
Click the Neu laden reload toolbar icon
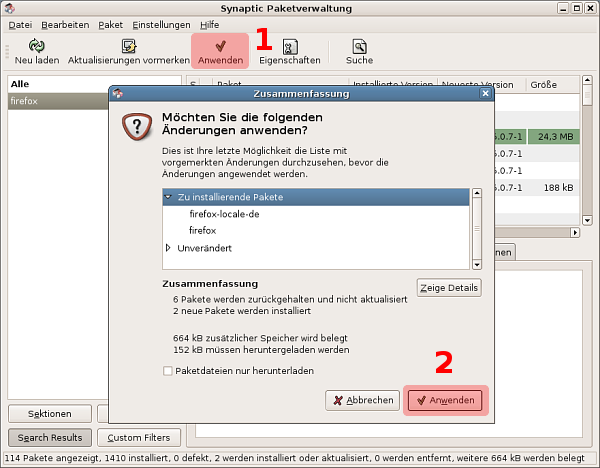(37, 46)
